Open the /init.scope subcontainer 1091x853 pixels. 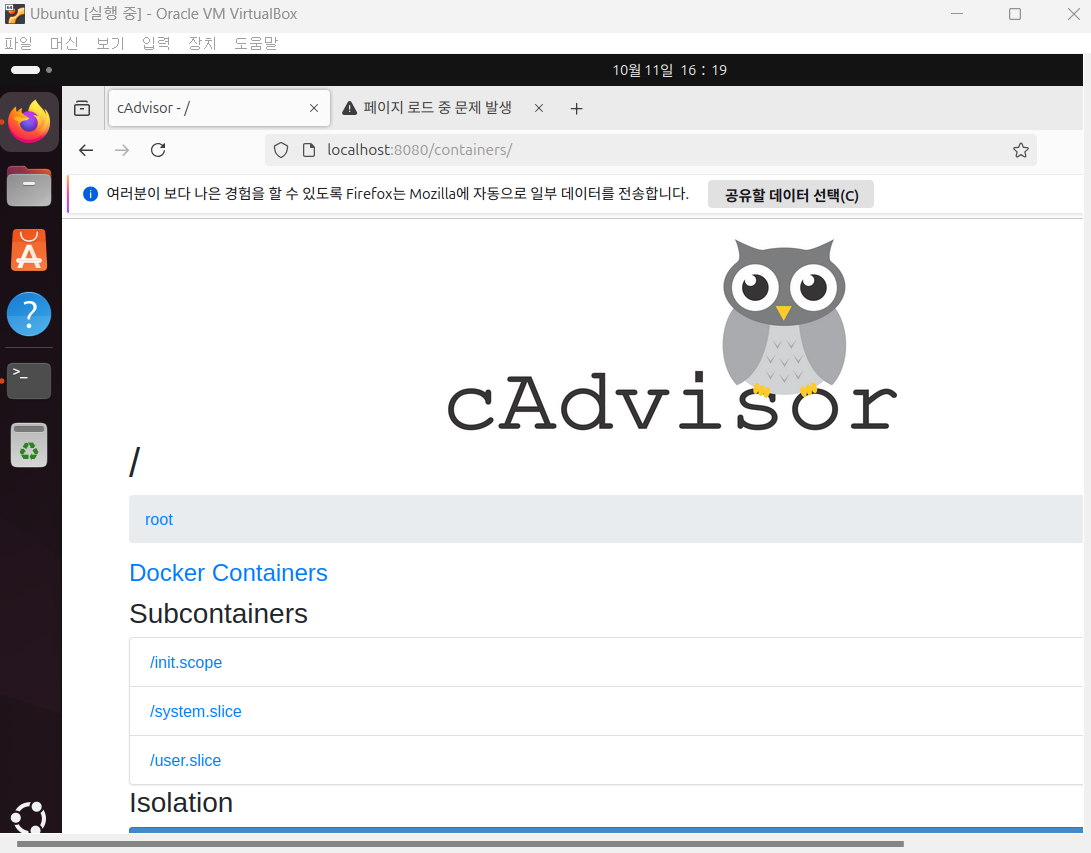tap(186, 662)
